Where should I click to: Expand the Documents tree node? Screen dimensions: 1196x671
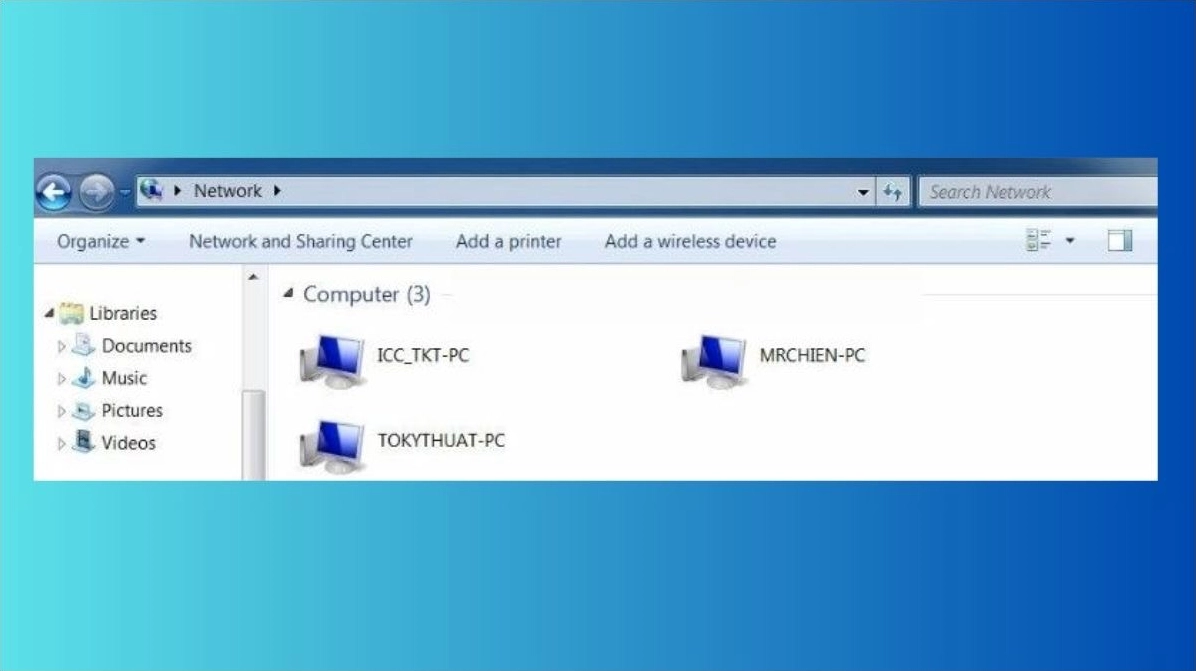tap(63, 346)
